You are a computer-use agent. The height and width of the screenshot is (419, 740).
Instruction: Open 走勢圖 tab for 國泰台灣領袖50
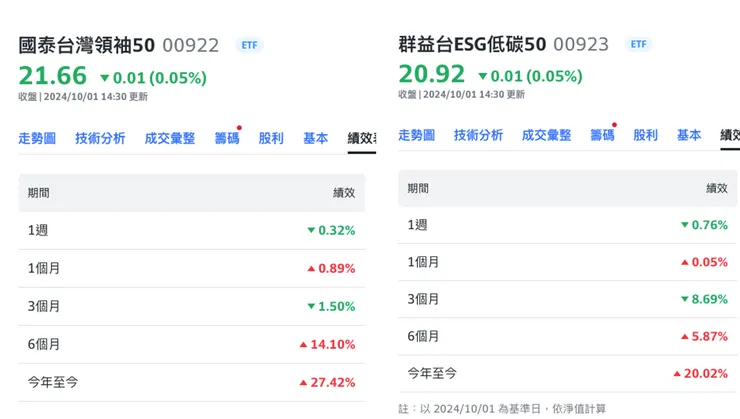37,138
